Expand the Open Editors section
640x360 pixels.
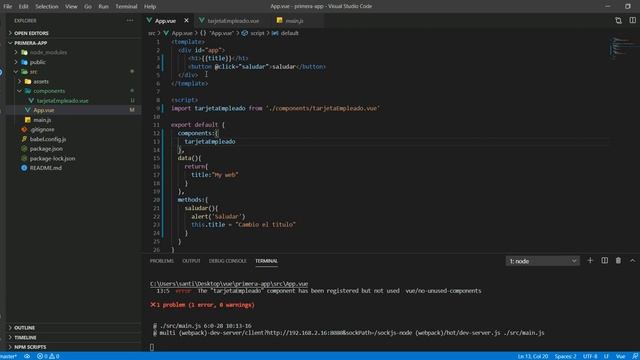[31, 33]
